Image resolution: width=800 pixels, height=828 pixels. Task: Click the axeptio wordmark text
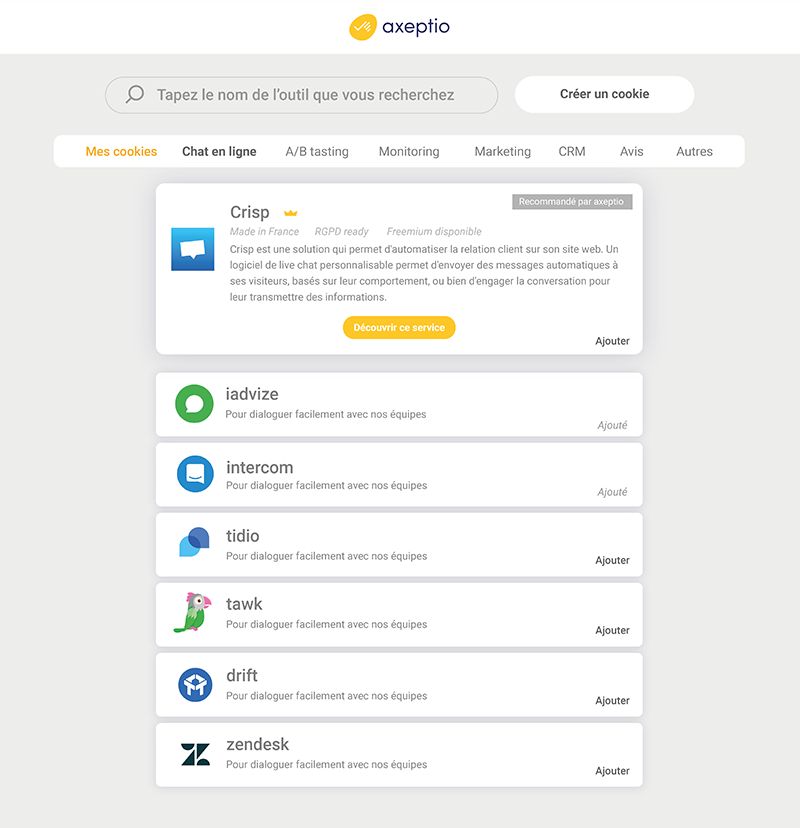(x=416, y=26)
